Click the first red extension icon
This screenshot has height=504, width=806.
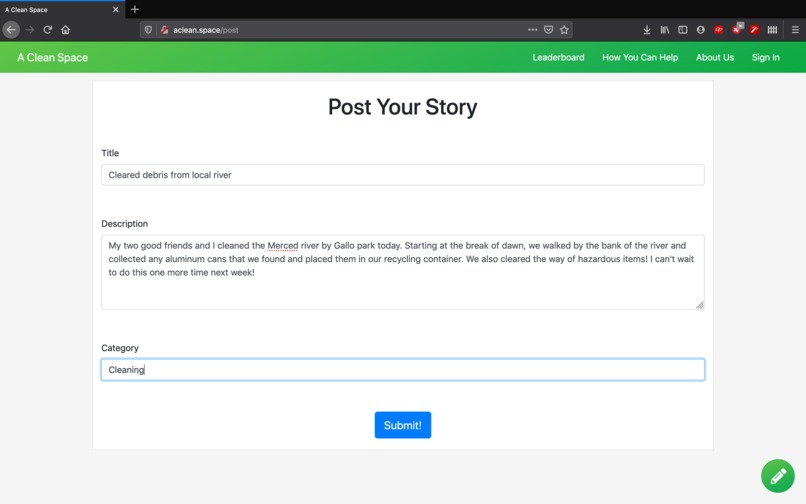coord(719,30)
